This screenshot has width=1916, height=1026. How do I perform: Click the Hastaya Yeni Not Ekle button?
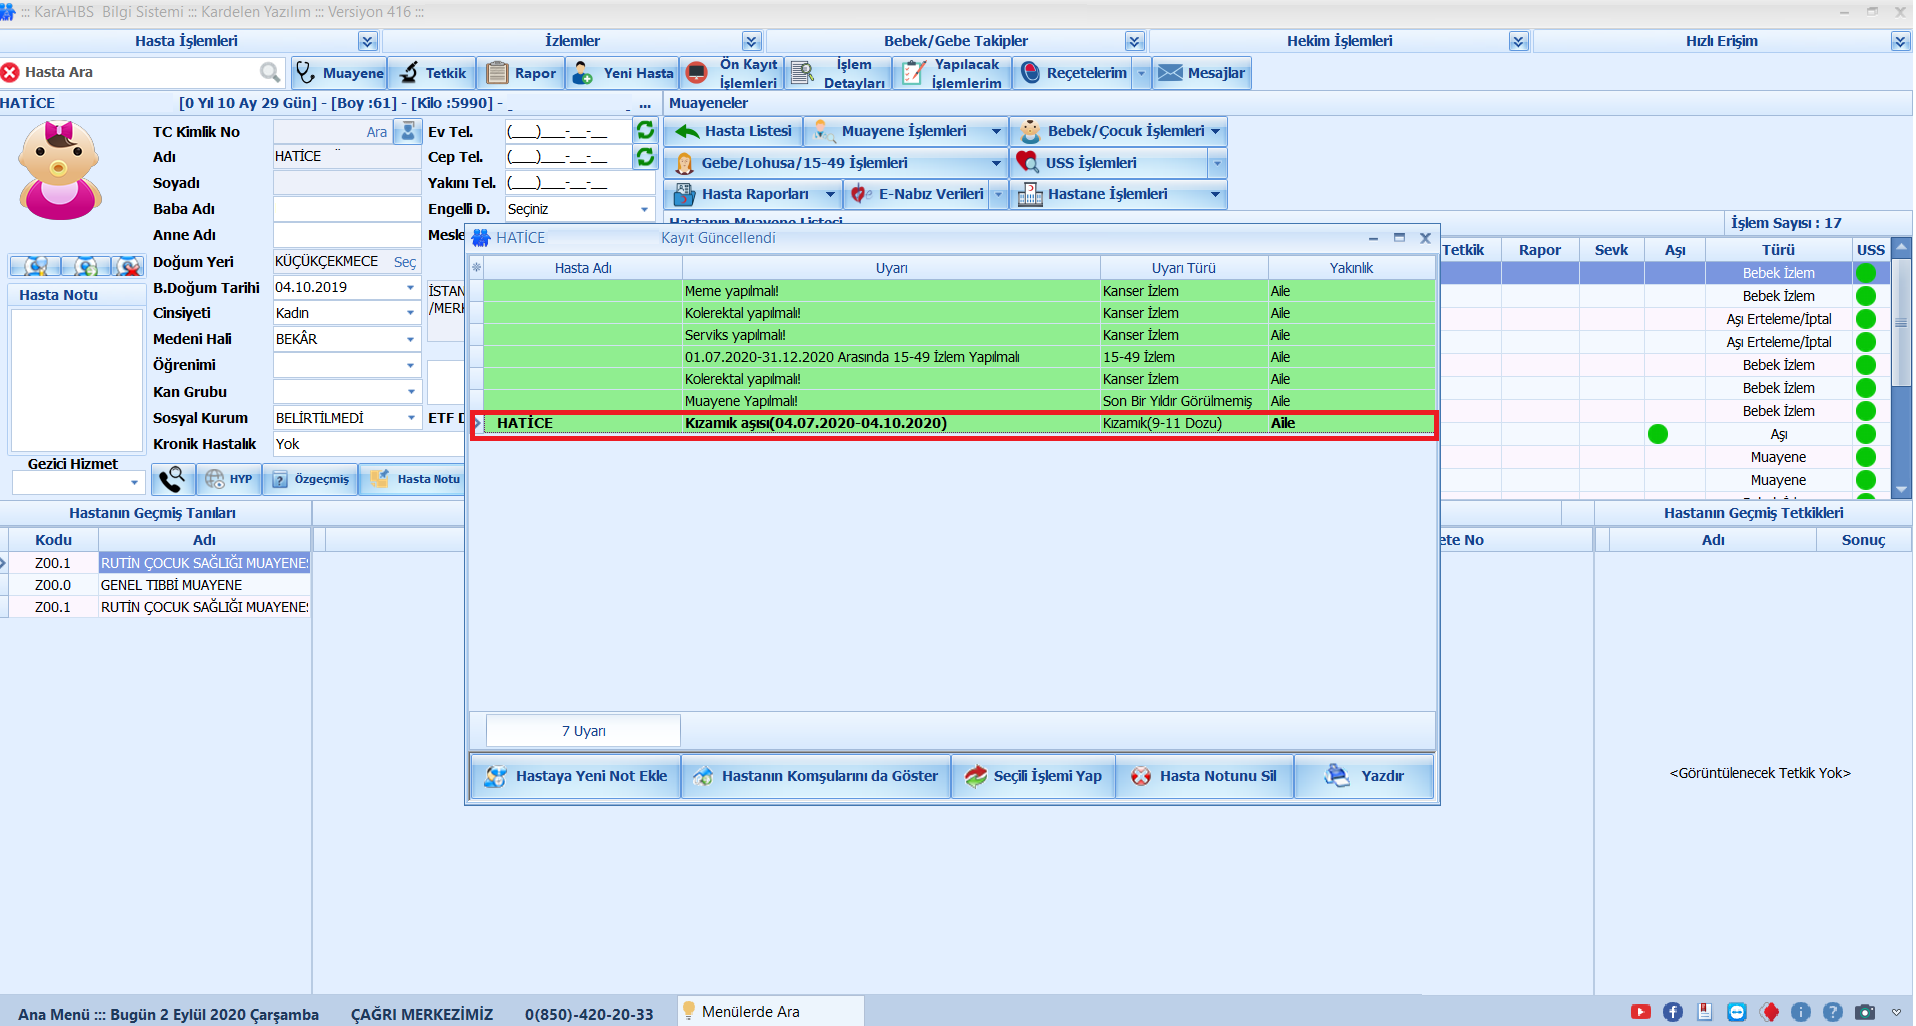pos(576,776)
